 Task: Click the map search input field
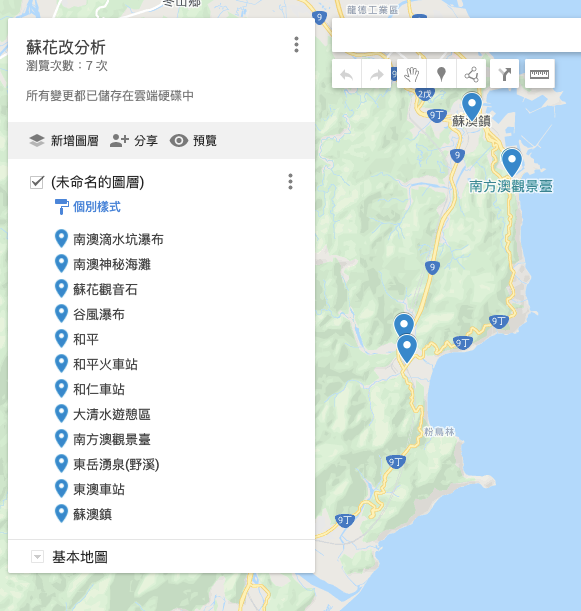456,35
